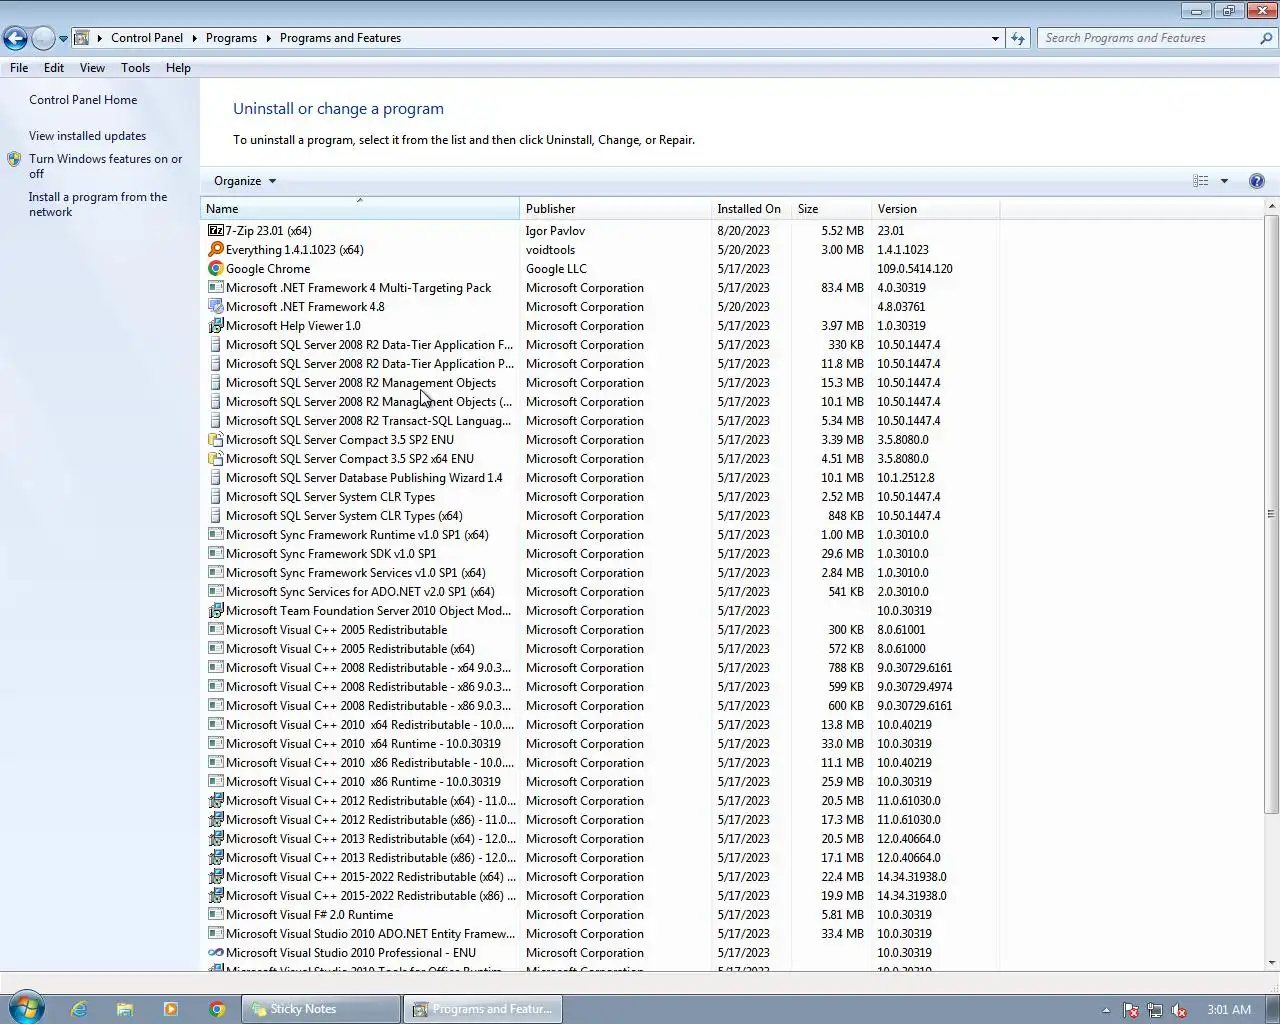
Task: Click the Back navigation arrow
Action: coord(15,39)
